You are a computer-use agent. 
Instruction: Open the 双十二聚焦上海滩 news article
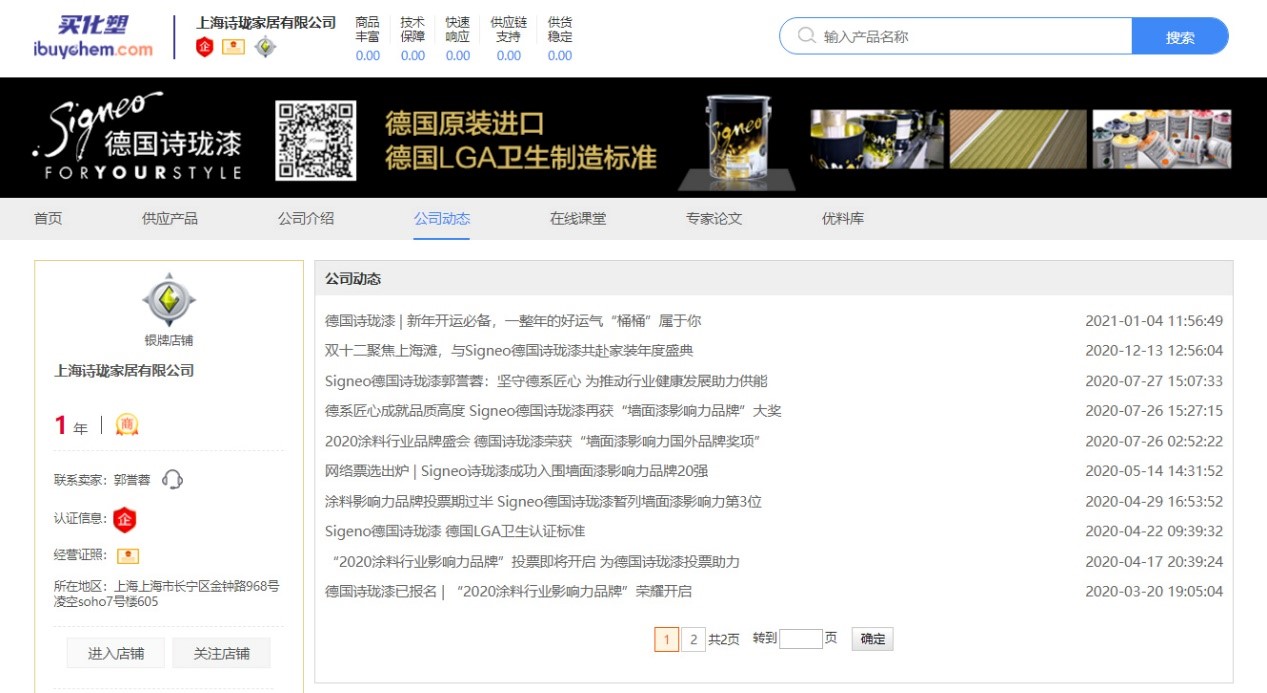click(x=509, y=351)
